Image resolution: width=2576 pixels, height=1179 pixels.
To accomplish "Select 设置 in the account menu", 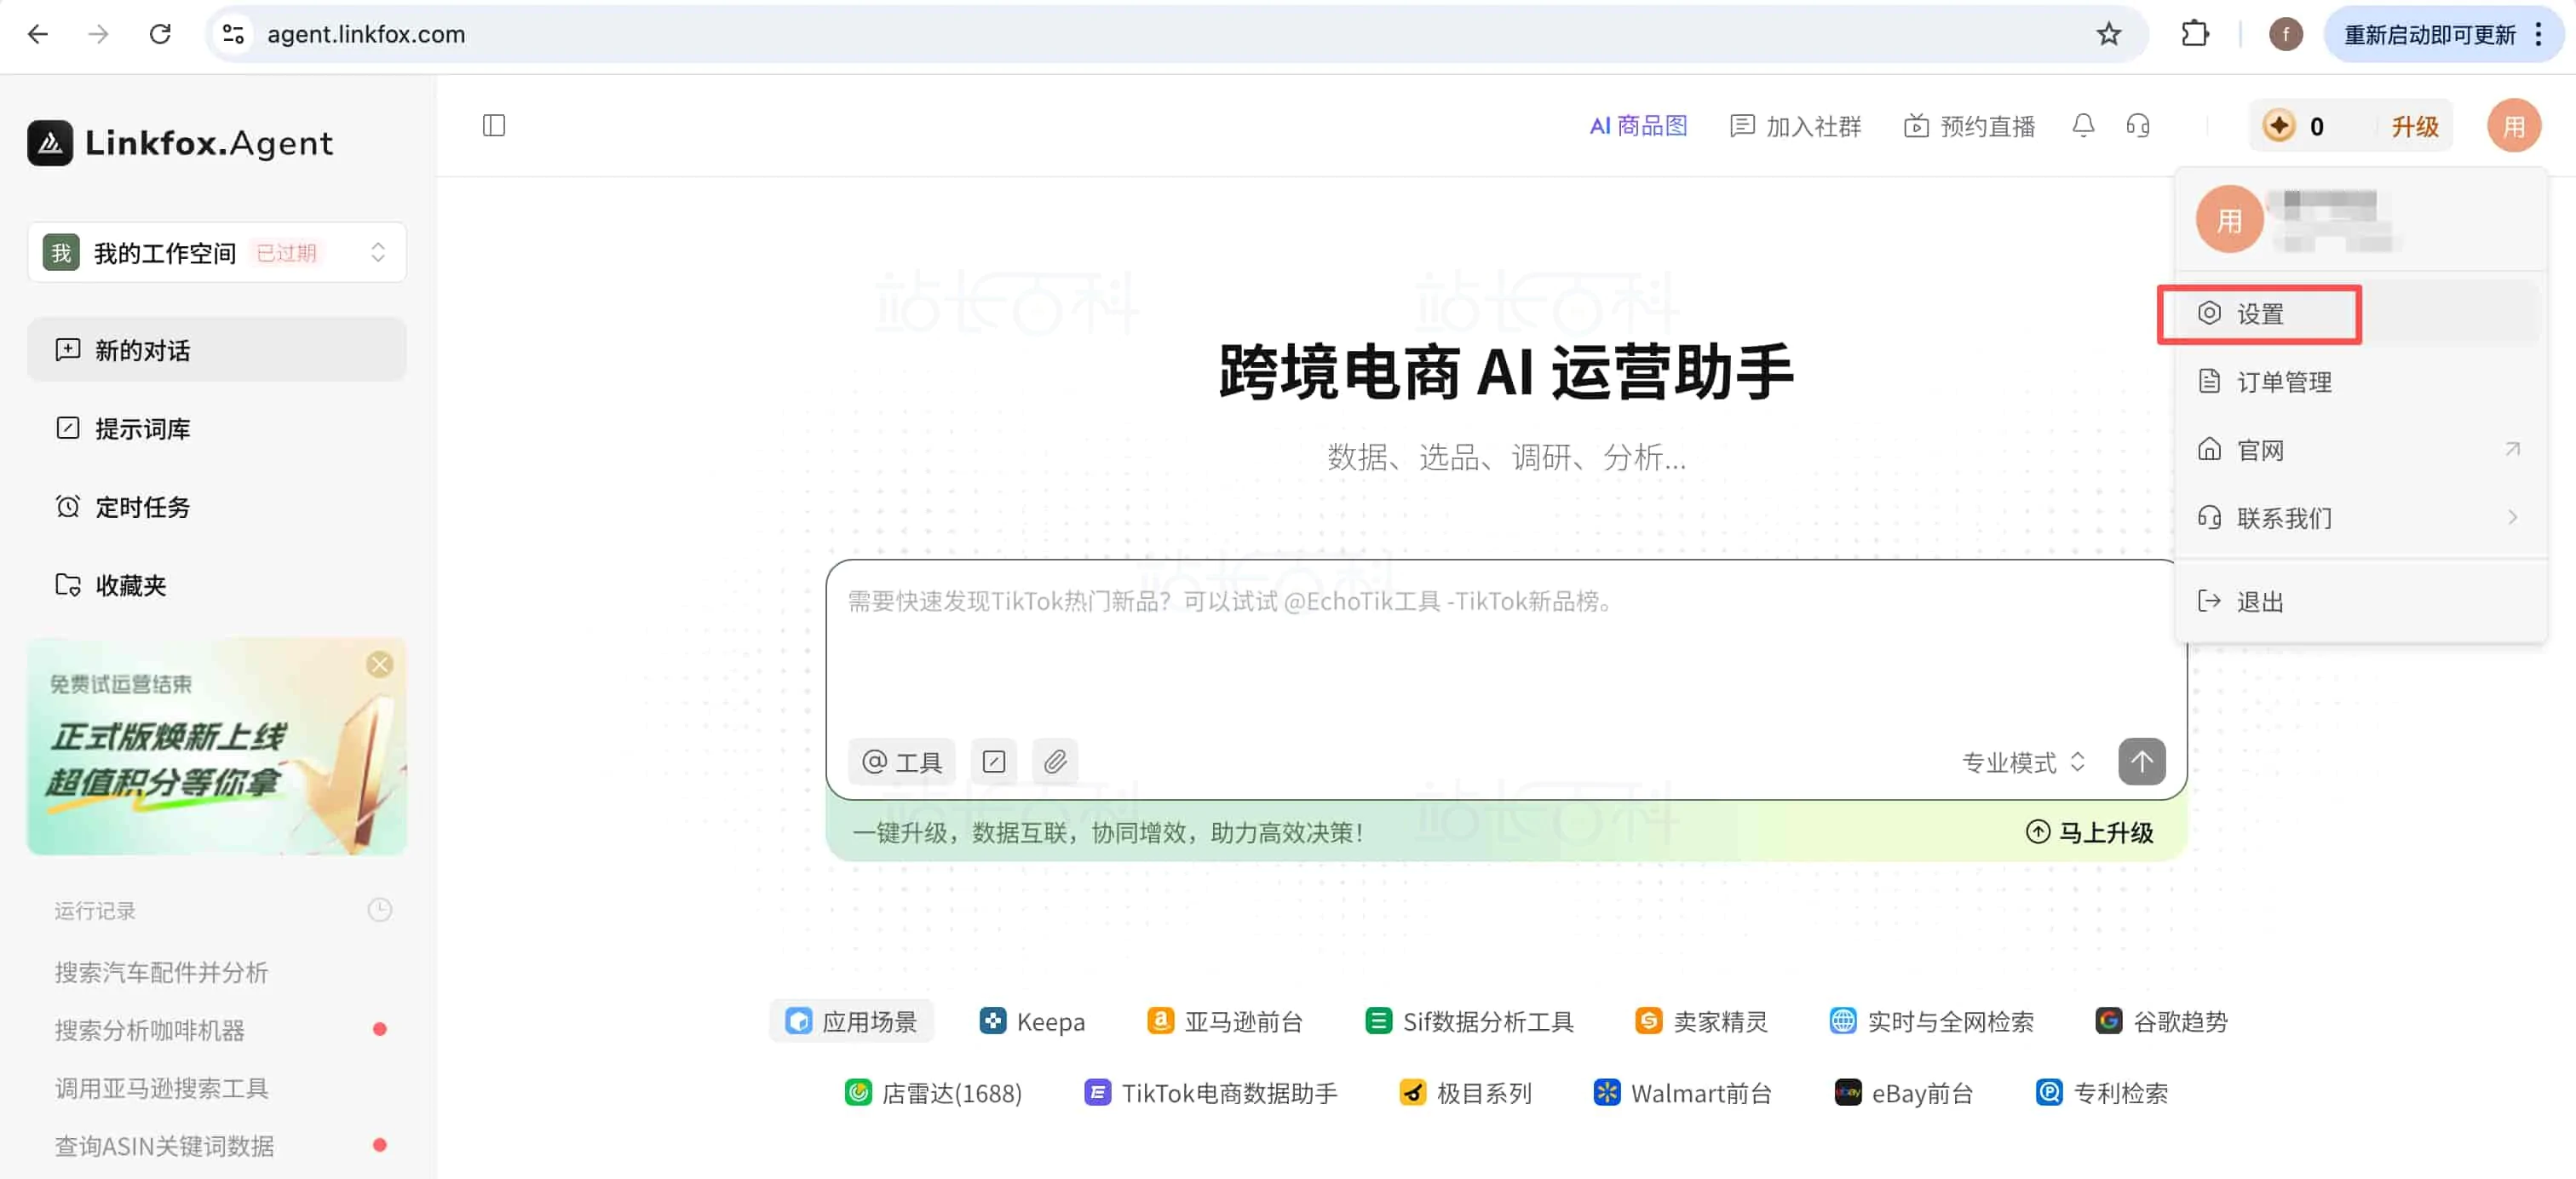I will 2260,313.
